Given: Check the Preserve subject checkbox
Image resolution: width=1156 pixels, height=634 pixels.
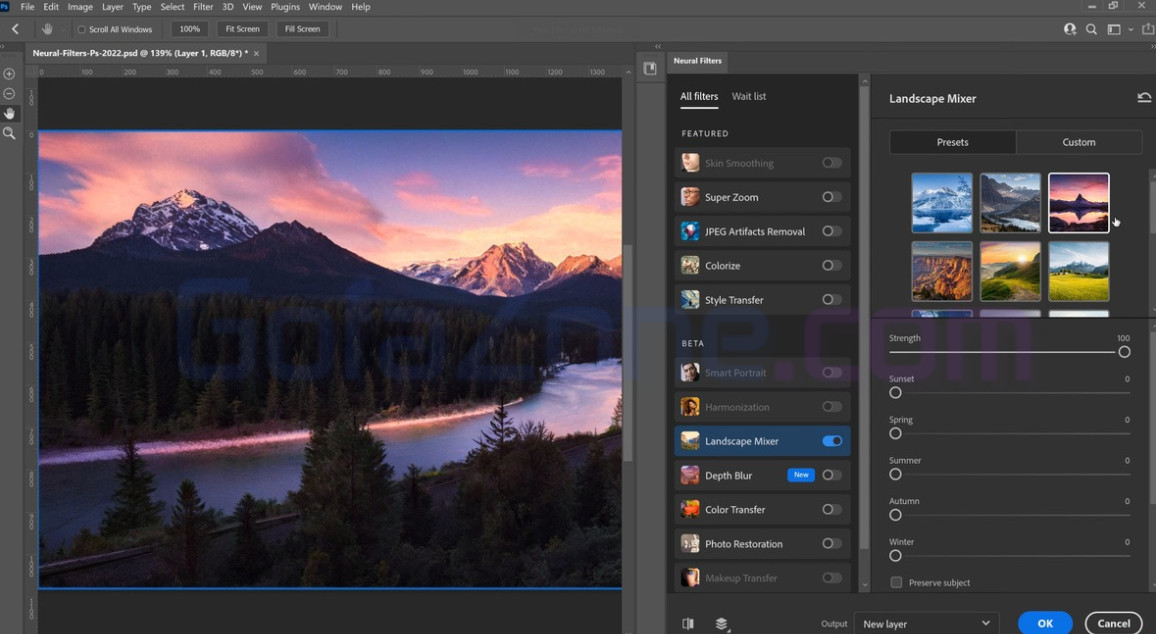Looking at the screenshot, I should coord(896,582).
